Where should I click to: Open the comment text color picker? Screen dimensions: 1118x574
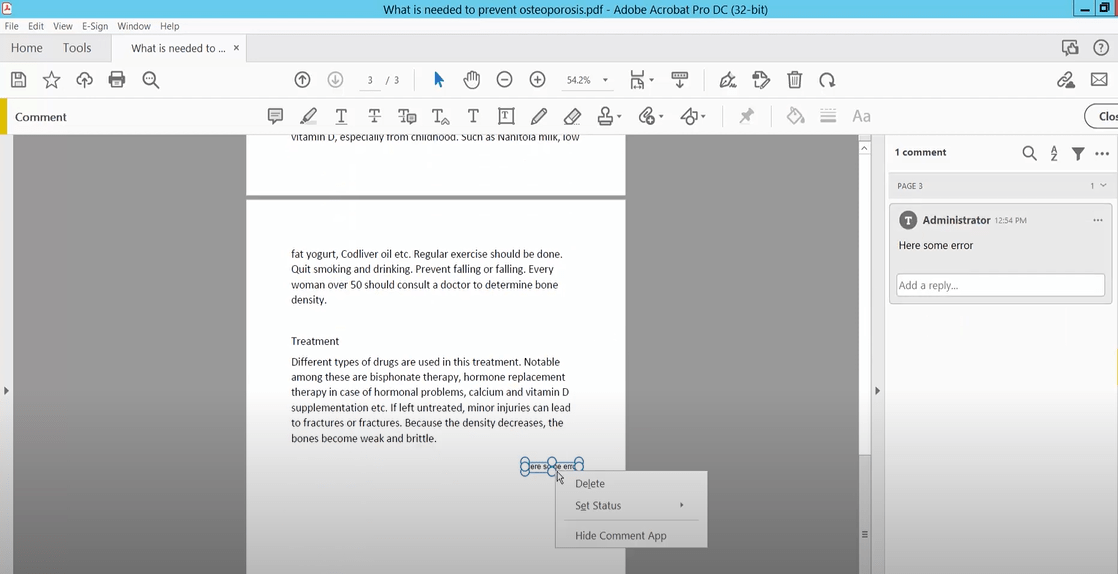[x=795, y=117]
